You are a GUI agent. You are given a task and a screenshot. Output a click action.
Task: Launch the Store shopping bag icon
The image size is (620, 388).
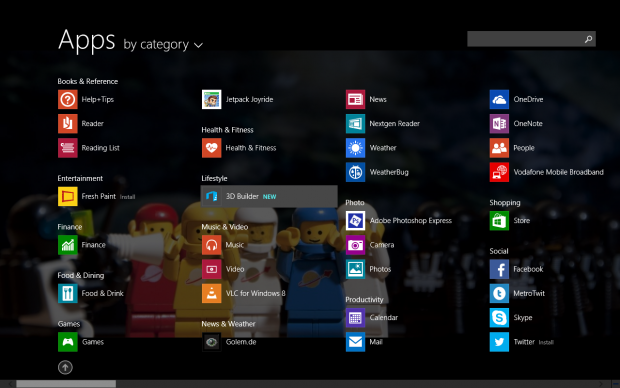(x=499, y=220)
